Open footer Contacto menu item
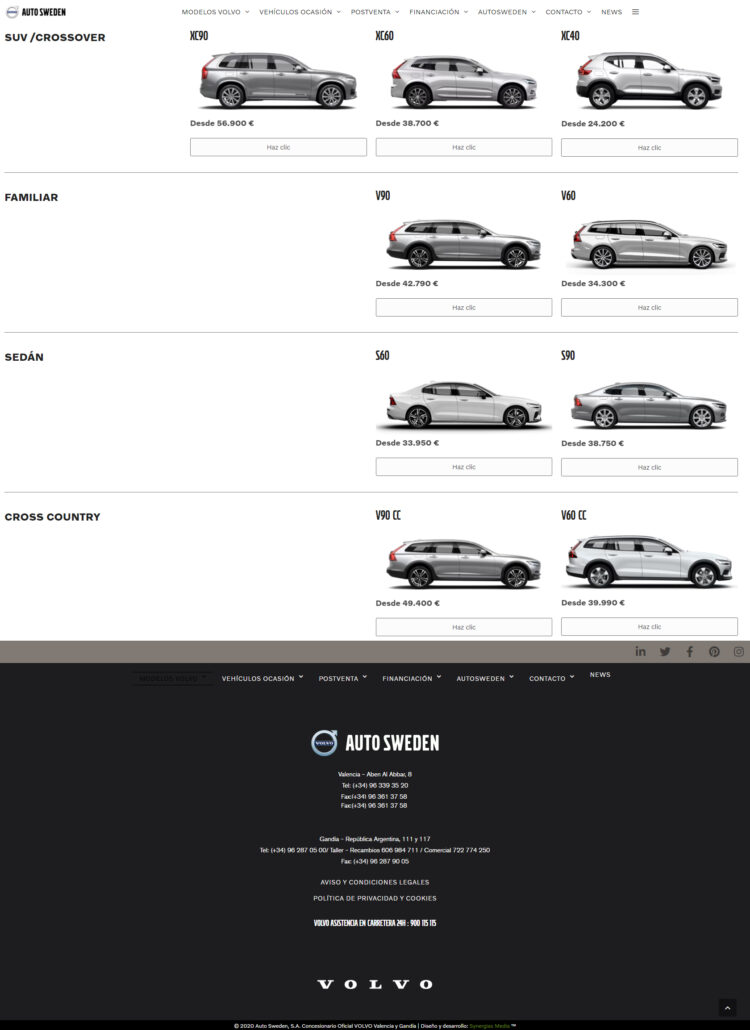 coord(552,678)
